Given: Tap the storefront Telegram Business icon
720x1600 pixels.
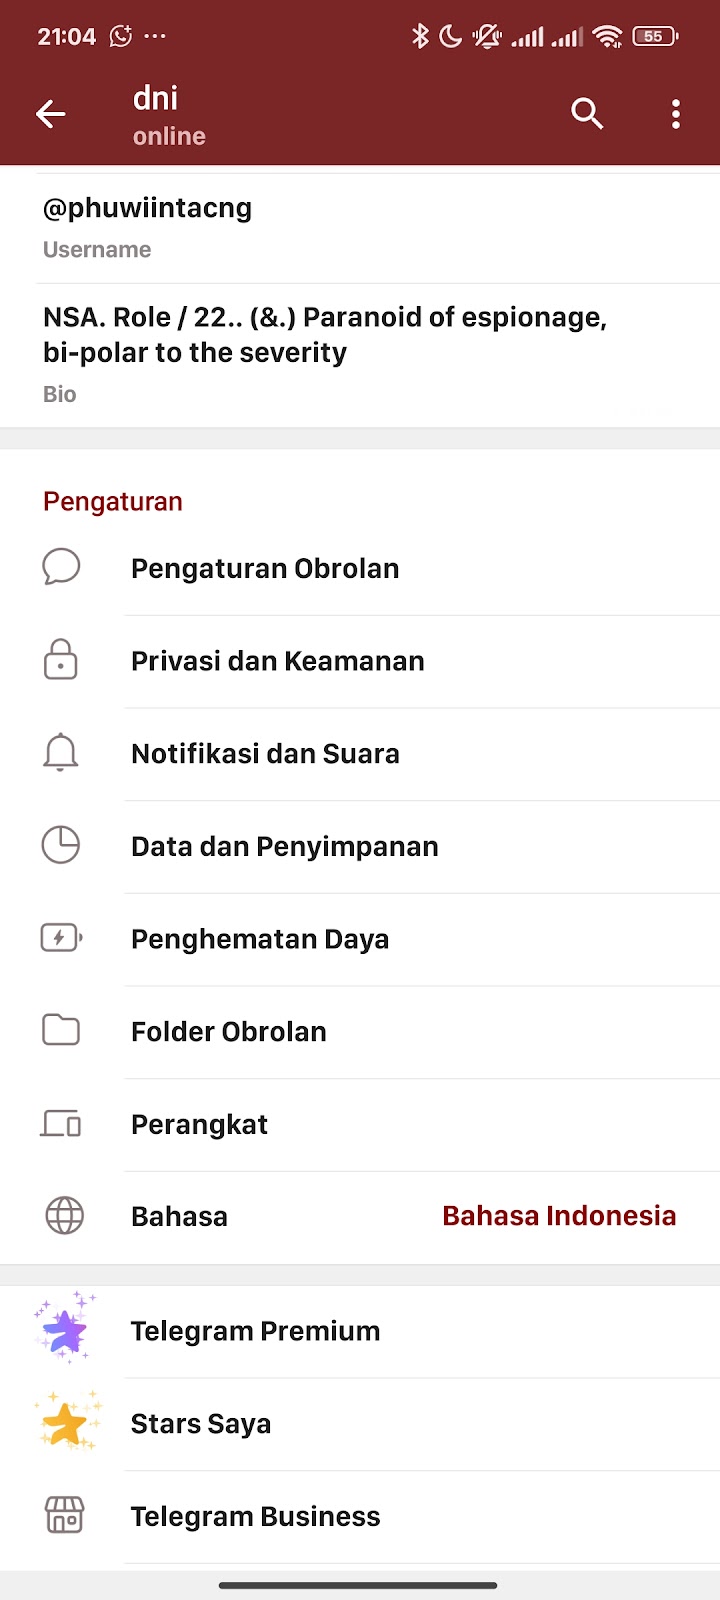Looking at the screenshot, I should click(65, 1516).
